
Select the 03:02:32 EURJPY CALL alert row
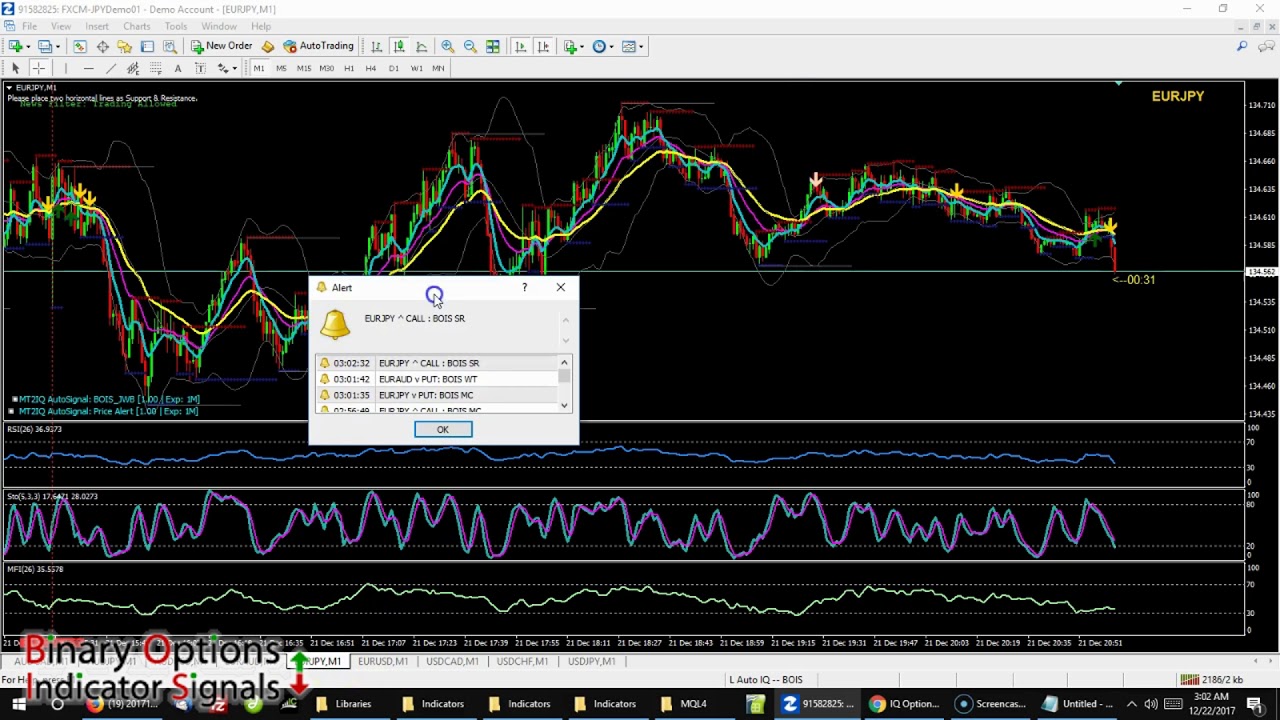[x=437, y=363]
